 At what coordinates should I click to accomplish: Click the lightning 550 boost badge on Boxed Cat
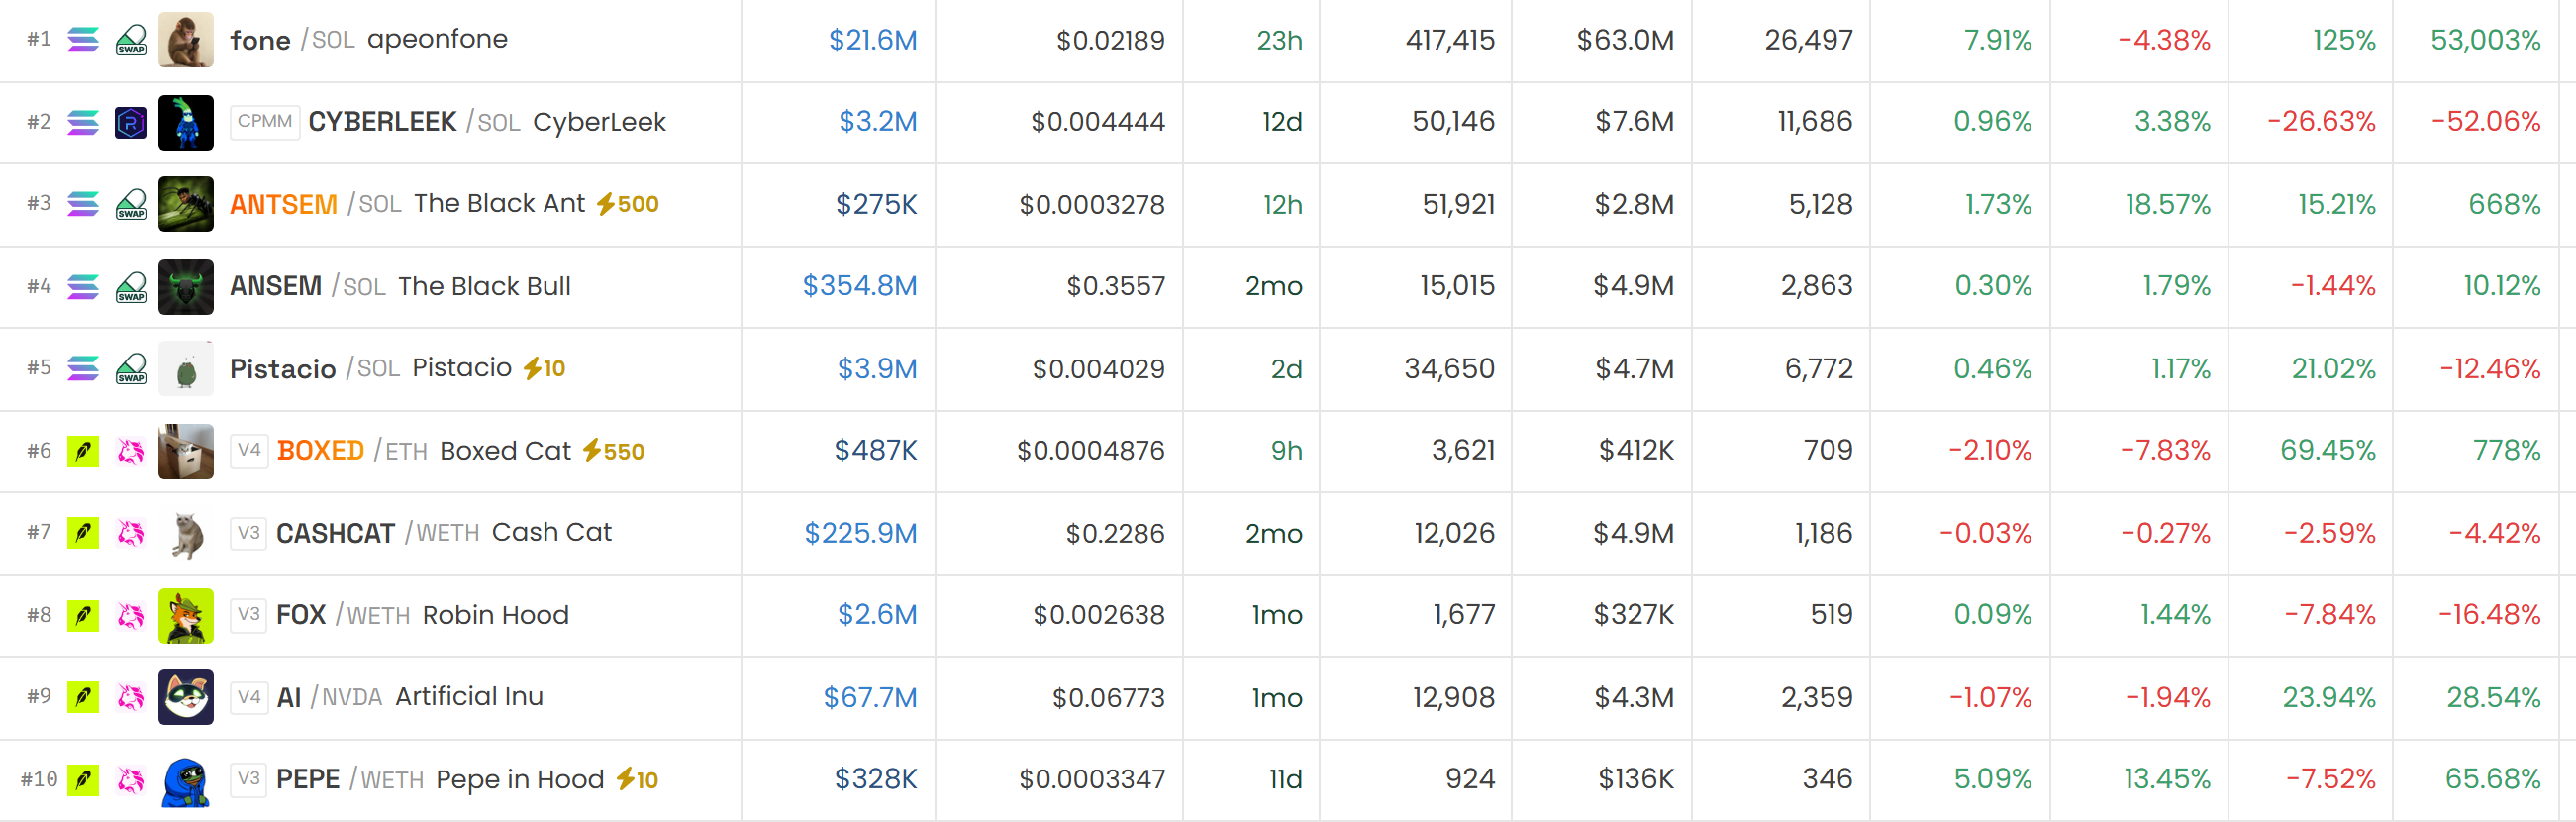[x=614, y=451]
